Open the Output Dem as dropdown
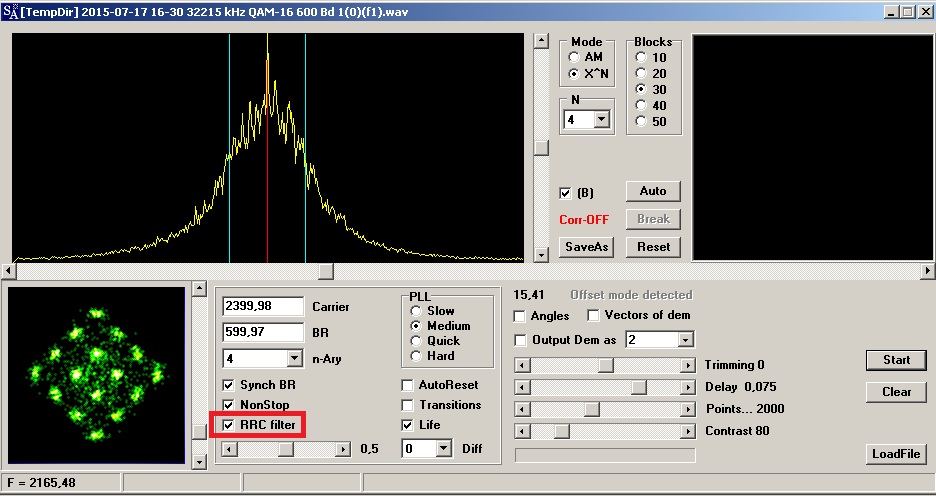This screenshot has width=936, height=496. pos(685,340)
